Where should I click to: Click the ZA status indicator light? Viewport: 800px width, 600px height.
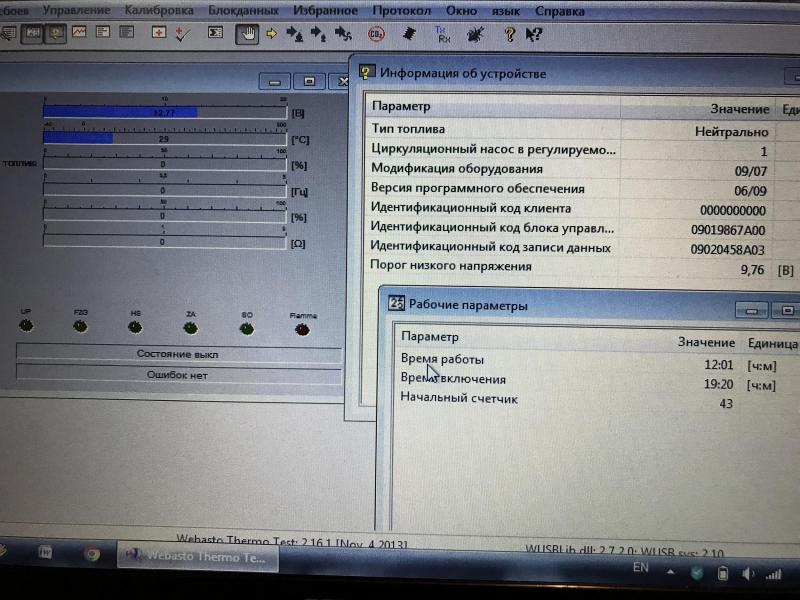point(190,327)
